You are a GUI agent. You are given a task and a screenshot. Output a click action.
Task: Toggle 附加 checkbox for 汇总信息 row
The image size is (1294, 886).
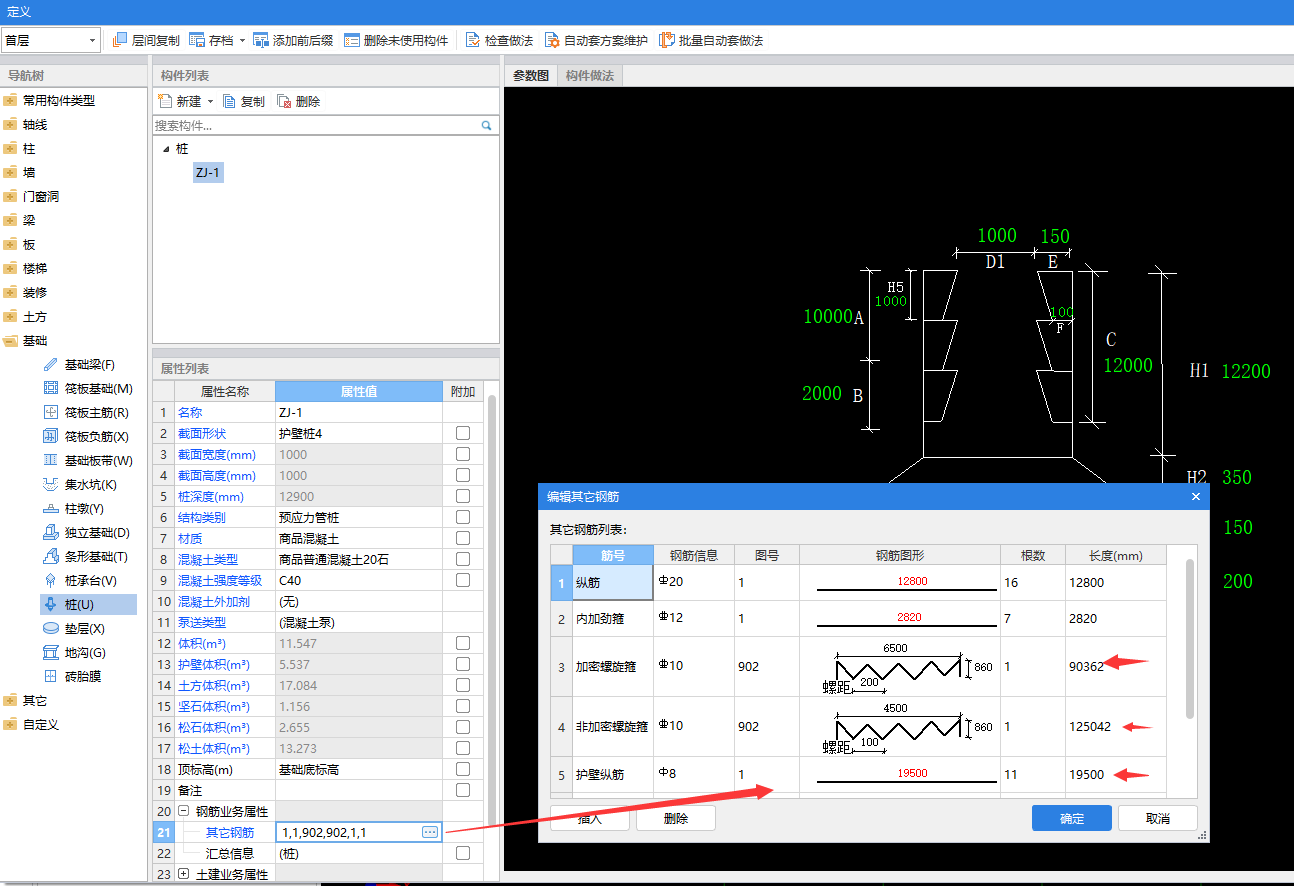click(x=463, y=853)
